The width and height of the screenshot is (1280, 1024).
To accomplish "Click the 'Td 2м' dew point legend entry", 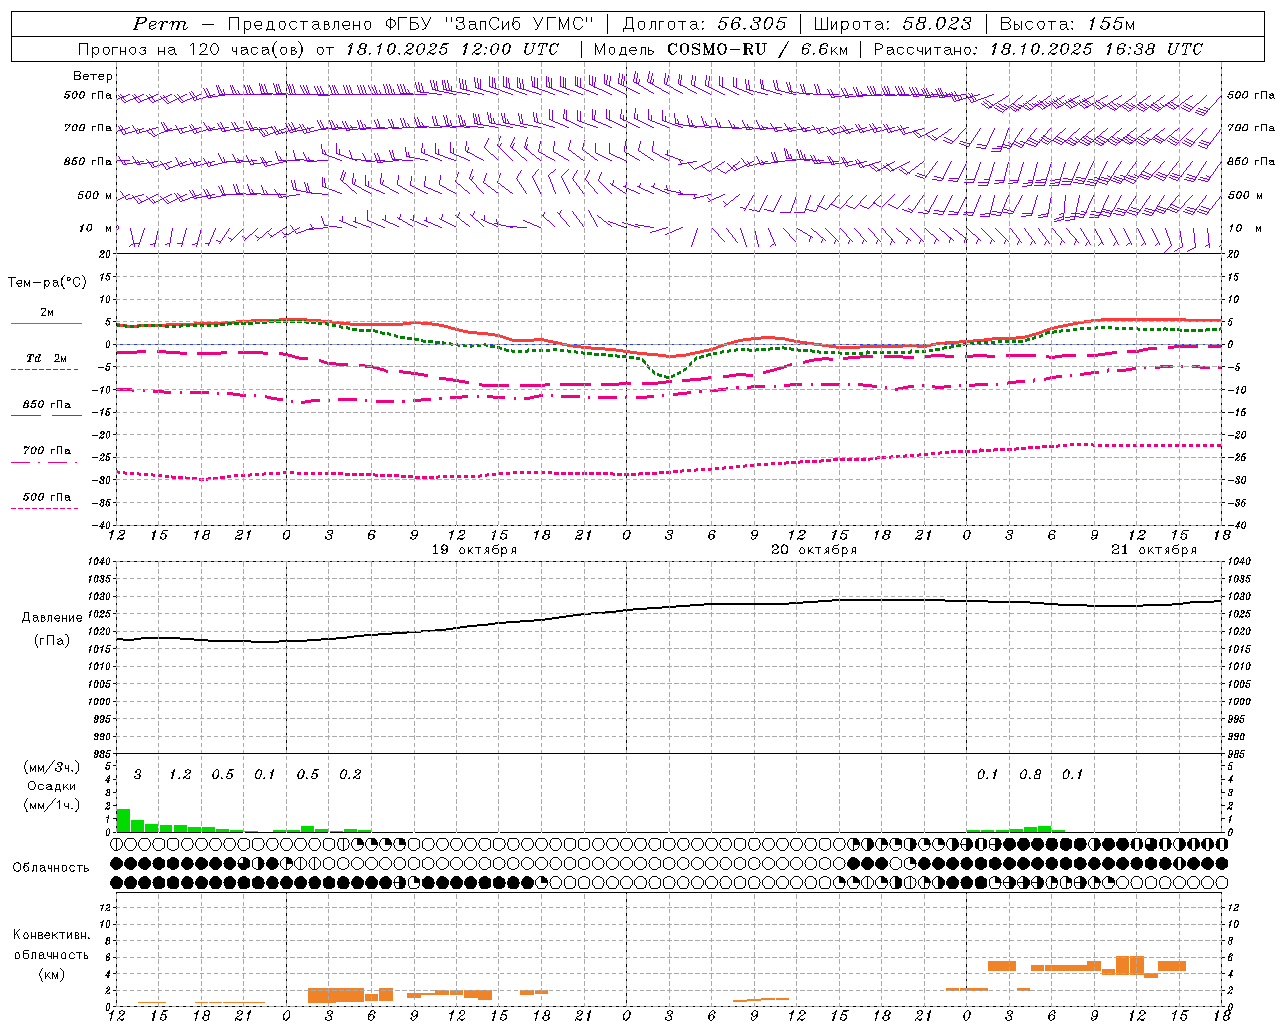I will (x=46, y=358).
